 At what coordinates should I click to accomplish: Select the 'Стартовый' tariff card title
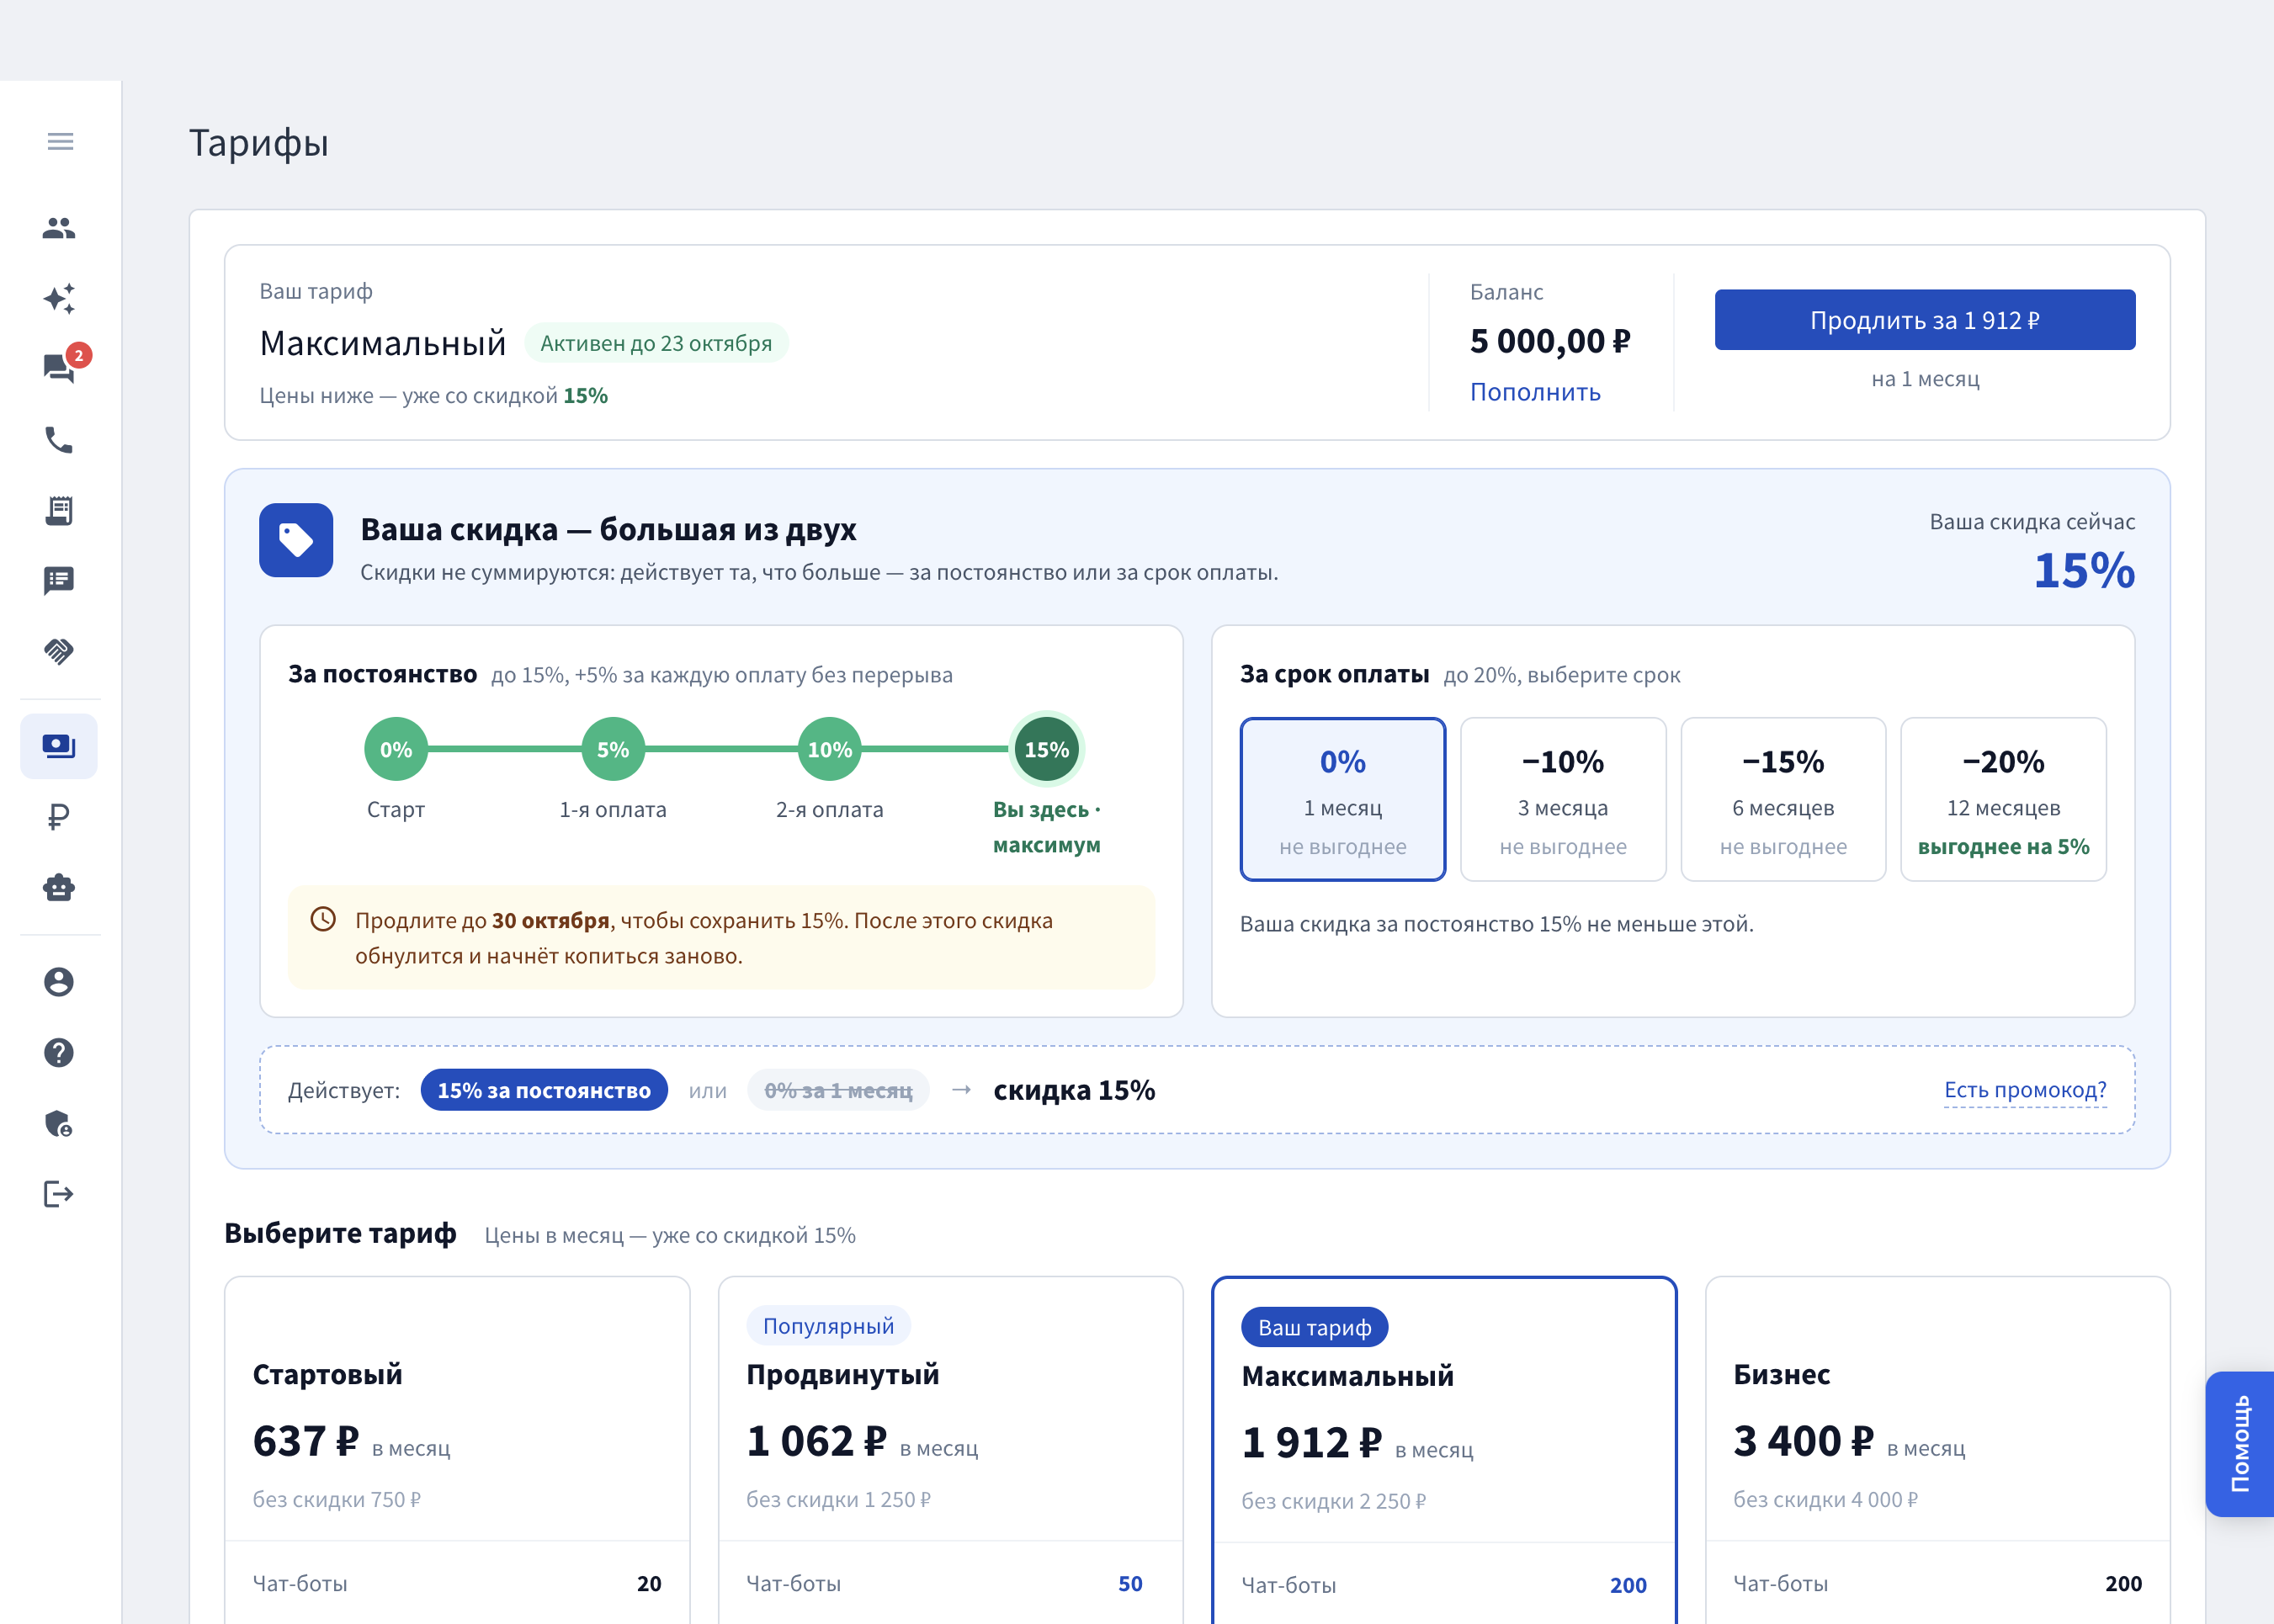coord(328,1374)
